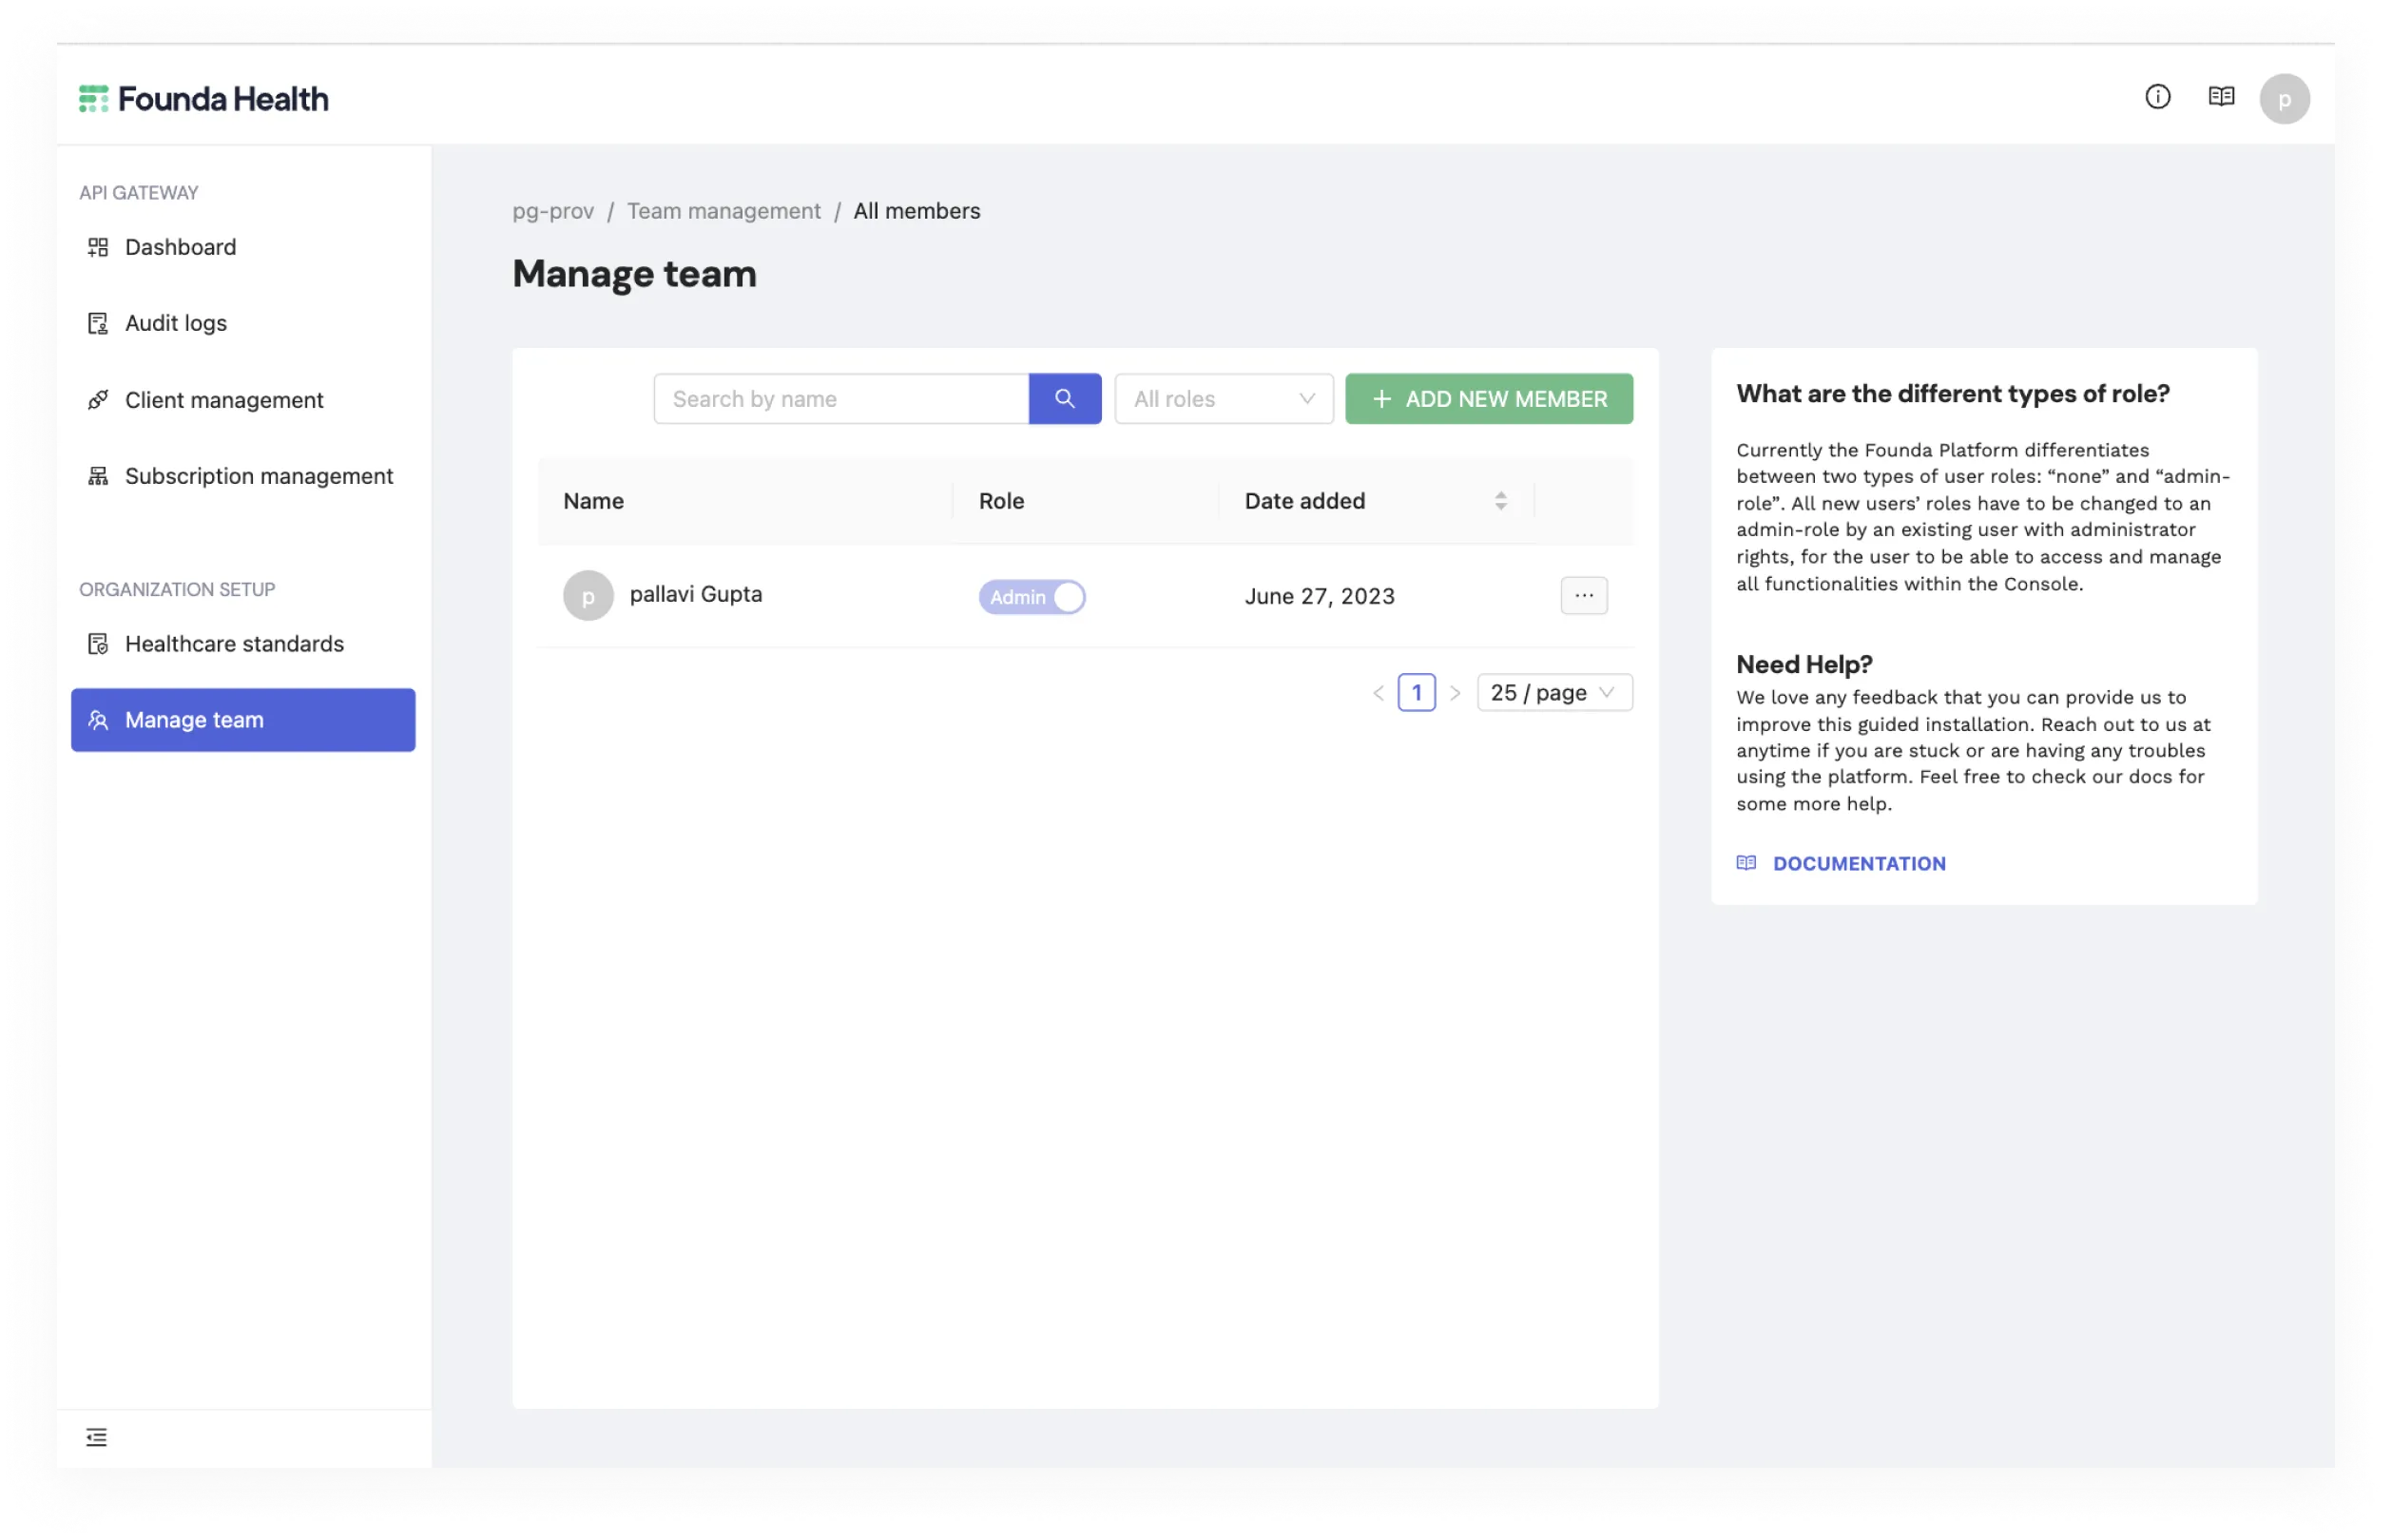Open Audit logs in sidebar
The height and width of the screenshot is (1540, 2392).
click(x=176, y=323)
